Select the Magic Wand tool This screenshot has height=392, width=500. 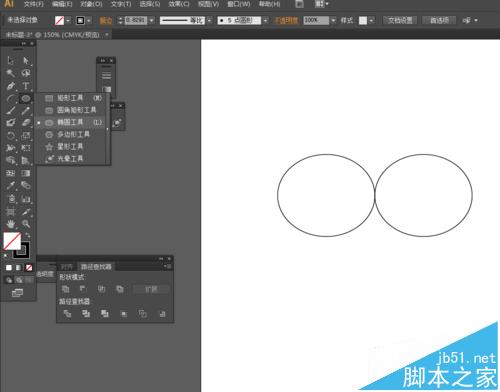coord(11,73)
